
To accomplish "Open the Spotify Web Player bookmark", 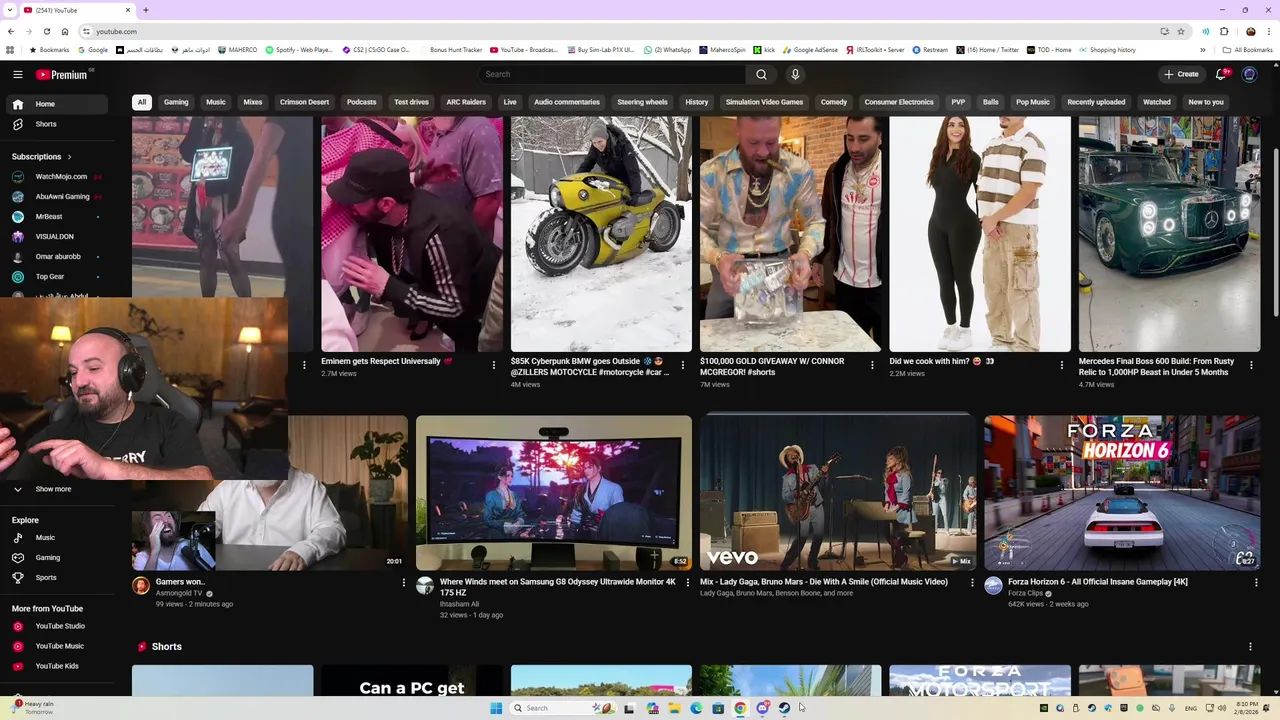I will click(x=298, y=50).
